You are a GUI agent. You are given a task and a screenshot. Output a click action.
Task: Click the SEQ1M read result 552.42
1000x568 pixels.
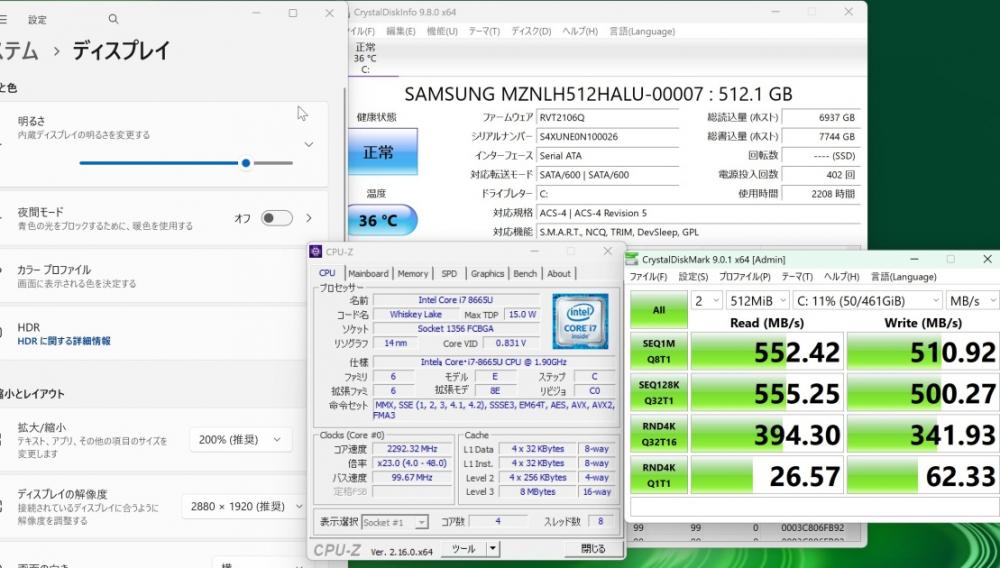coord(767,352)
